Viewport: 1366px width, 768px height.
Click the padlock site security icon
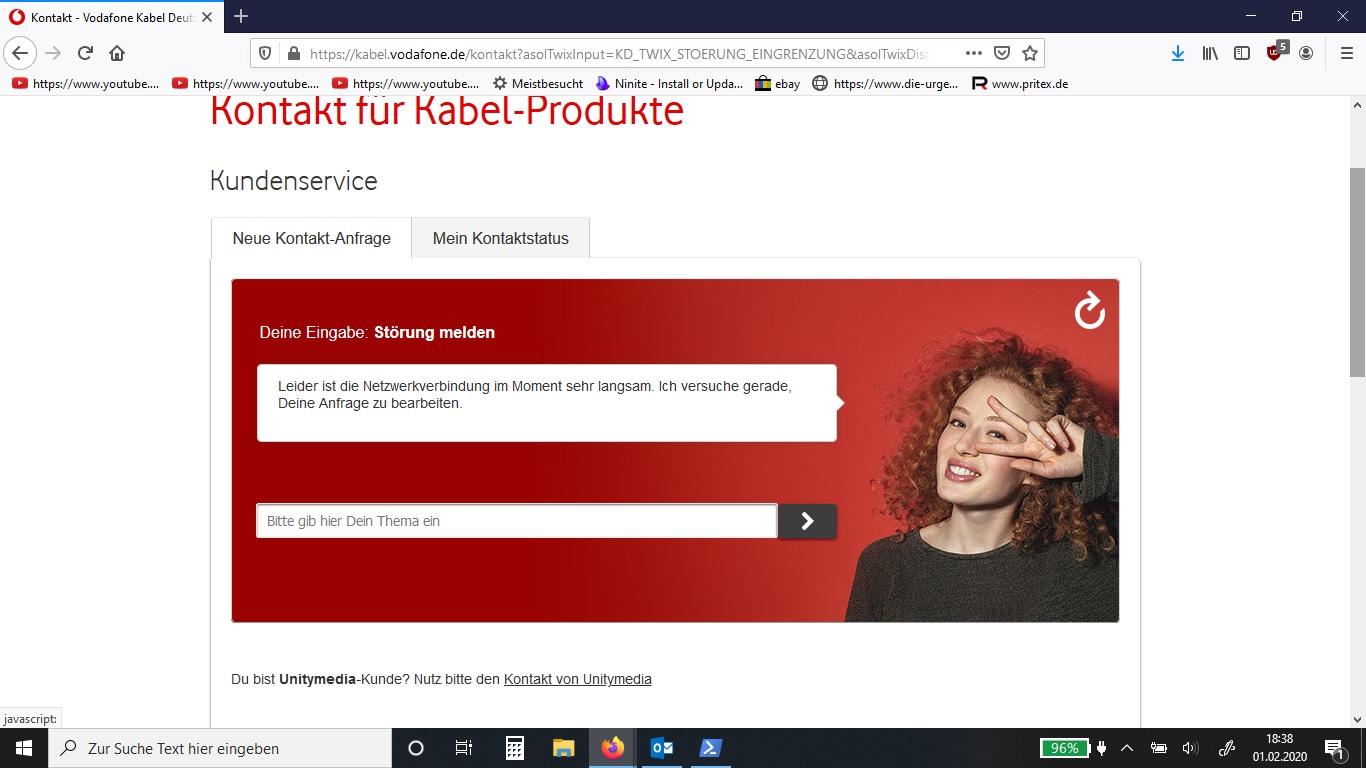tap(293, 53)
